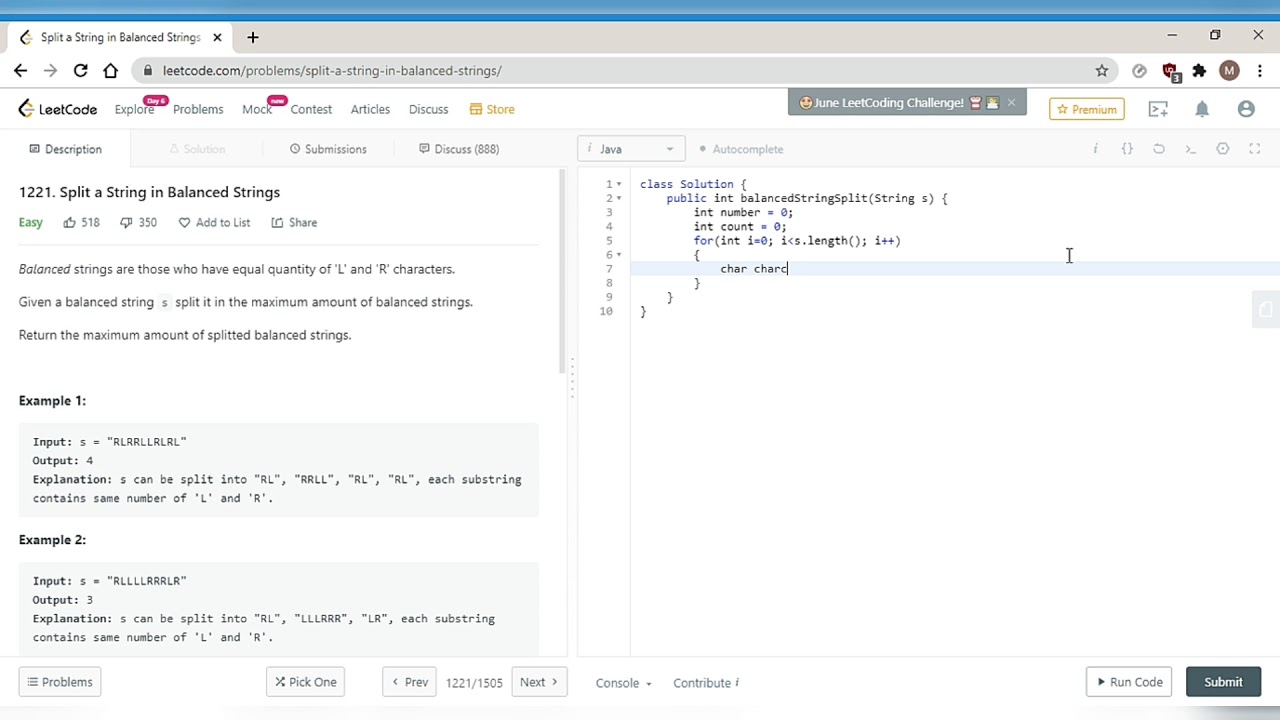Screen dimensions: 1280x720
Task: Like the problem with thumbs up 518
Action: (x=81, y=222)
